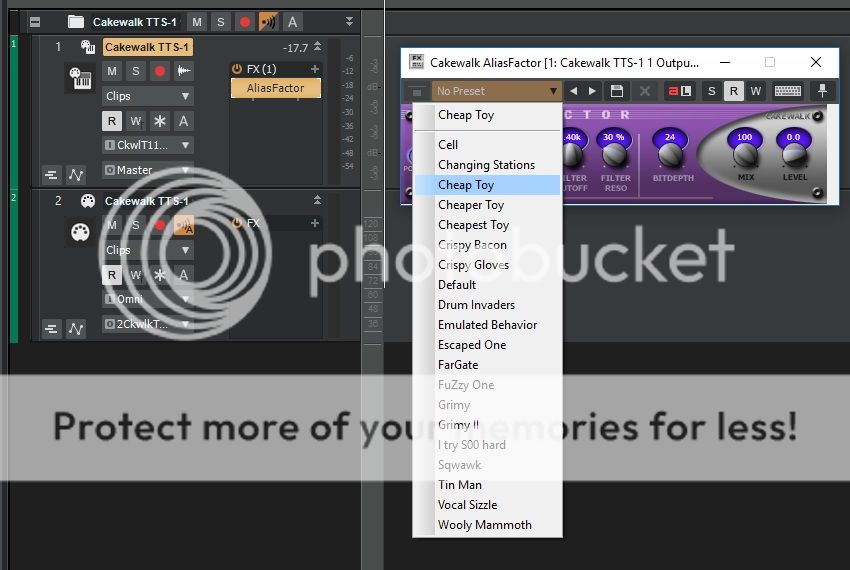Image resolution: width=850 pixels, height=570 pixels.
Task: Solo the Cakewalk TTS-1 folder track
Action: (220, 22)
